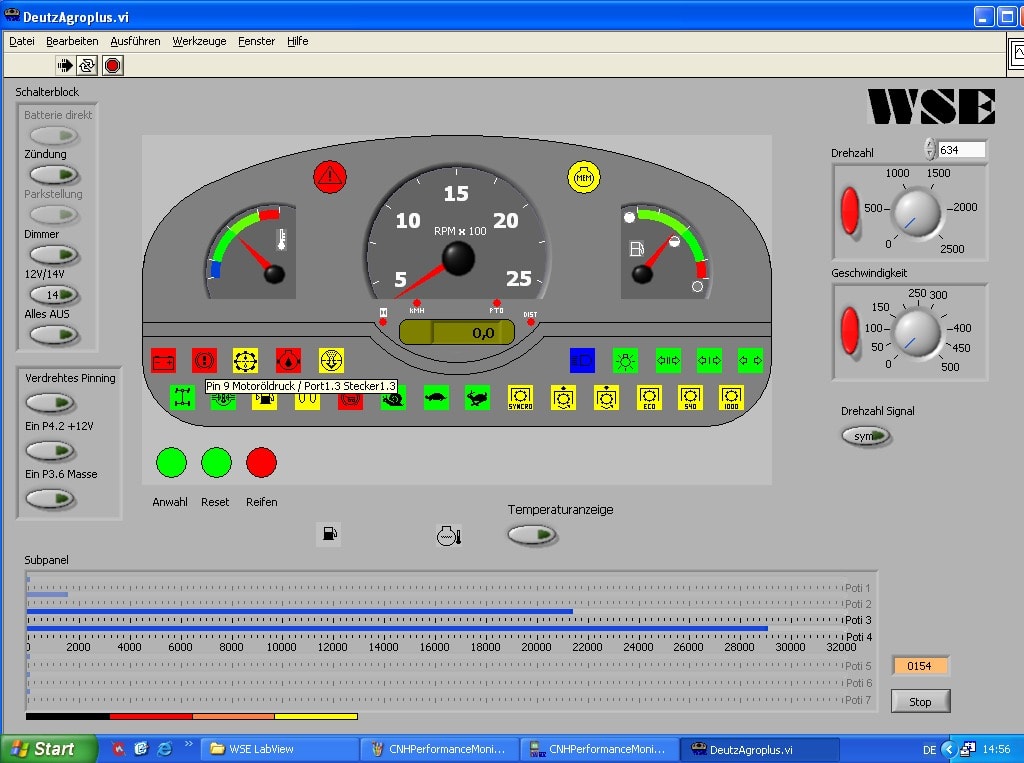
Task: Click the yellow SYNCRO PTO indicator
Action: coord(520,398)
